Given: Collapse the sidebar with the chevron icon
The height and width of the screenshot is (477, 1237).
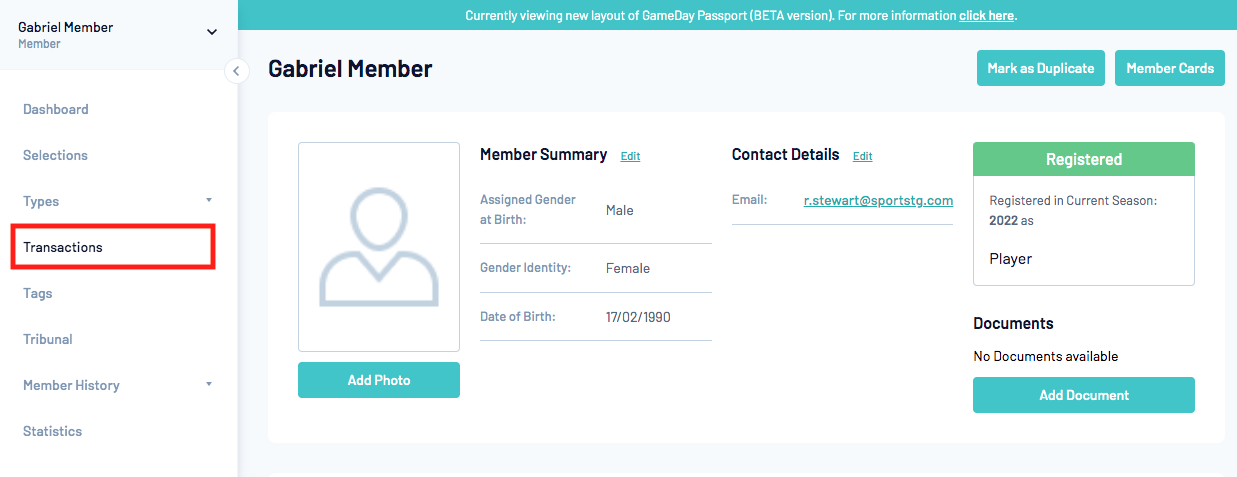Looking at the screenshot, I should [x=237, y=70].
